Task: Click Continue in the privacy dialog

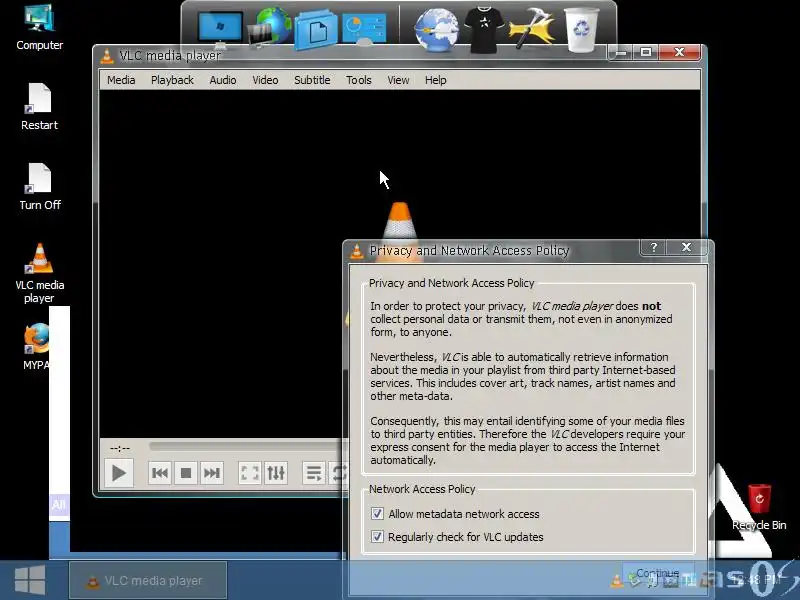Action: [x=658, y=573]
